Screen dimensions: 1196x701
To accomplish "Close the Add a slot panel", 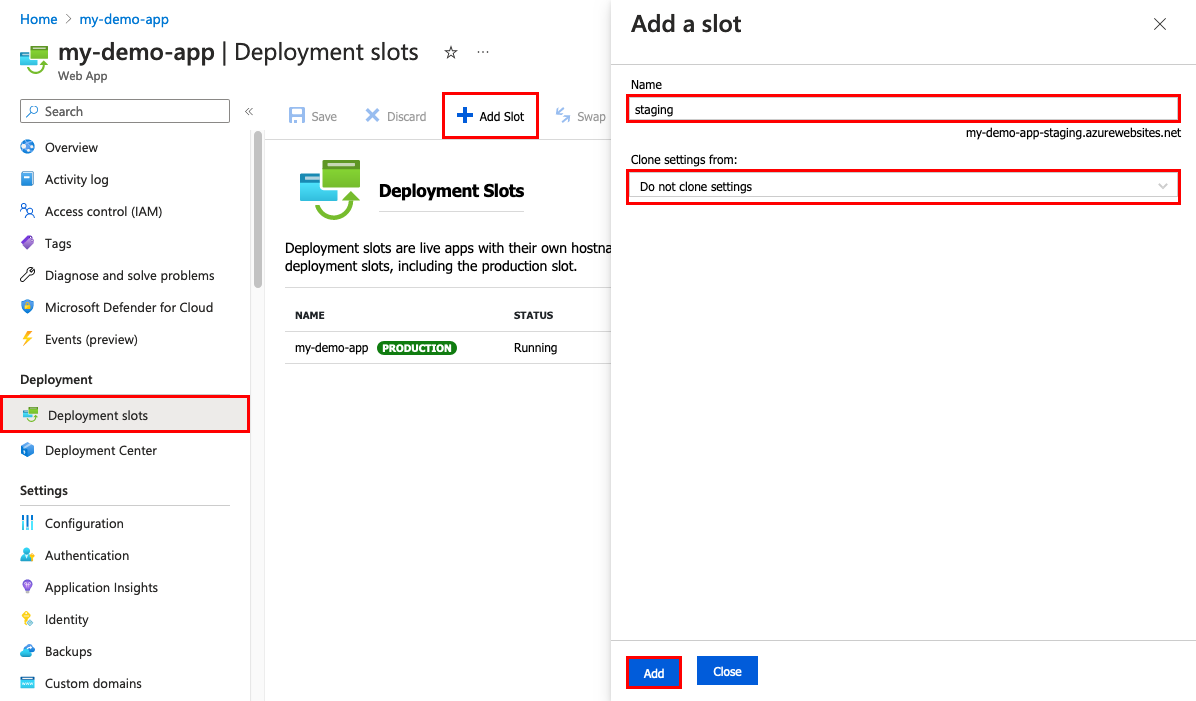I will point(1160,24).
